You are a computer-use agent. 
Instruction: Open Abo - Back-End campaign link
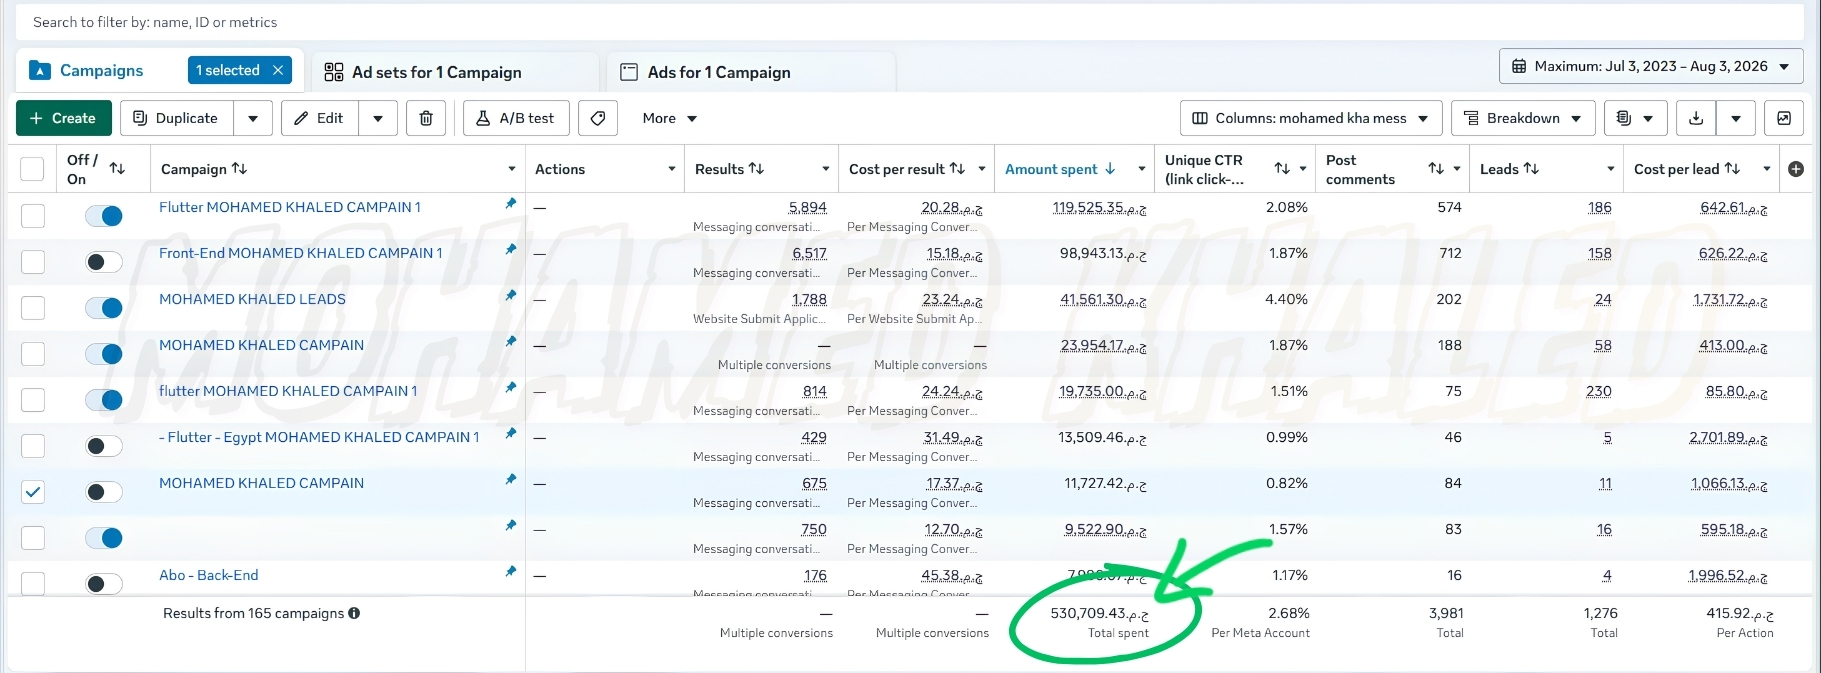point(209,575)
